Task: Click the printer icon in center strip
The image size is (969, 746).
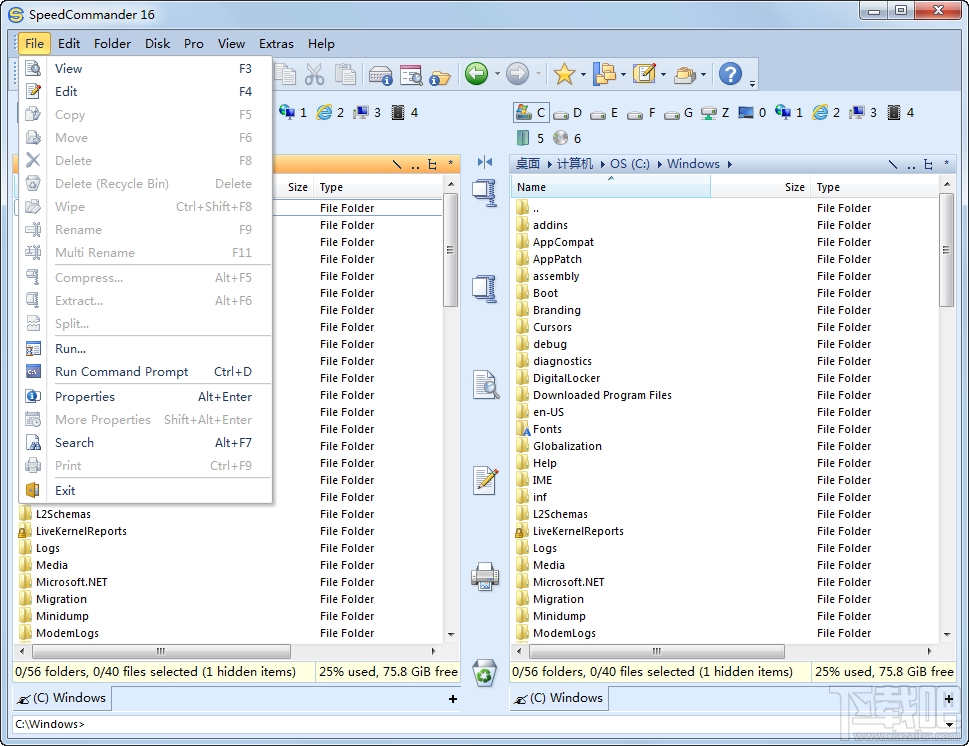Action: tap(484, 576)
